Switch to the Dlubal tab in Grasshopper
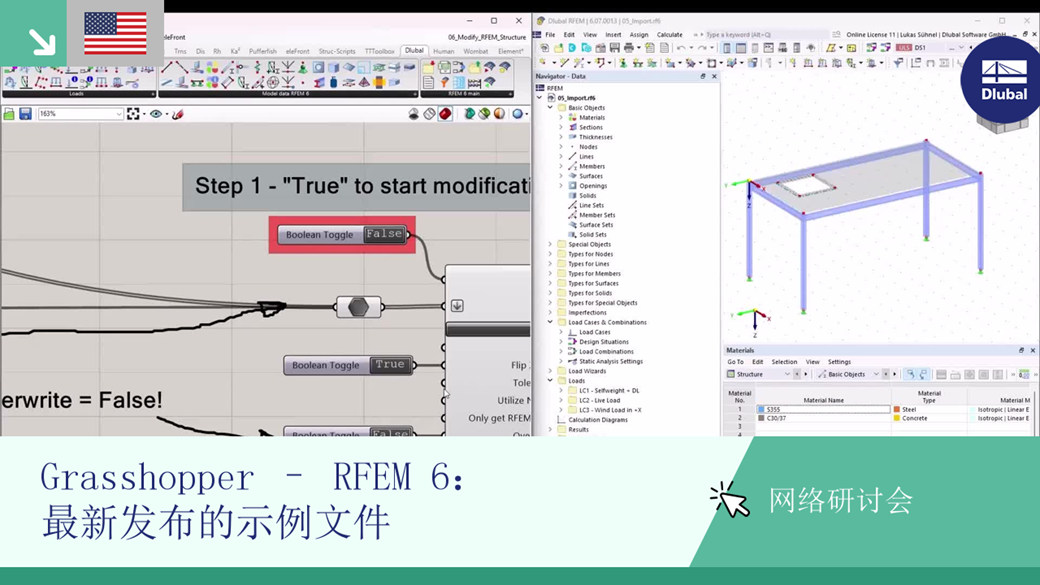The width and height of the screenshot is (1040, 585). click(414, 50)
